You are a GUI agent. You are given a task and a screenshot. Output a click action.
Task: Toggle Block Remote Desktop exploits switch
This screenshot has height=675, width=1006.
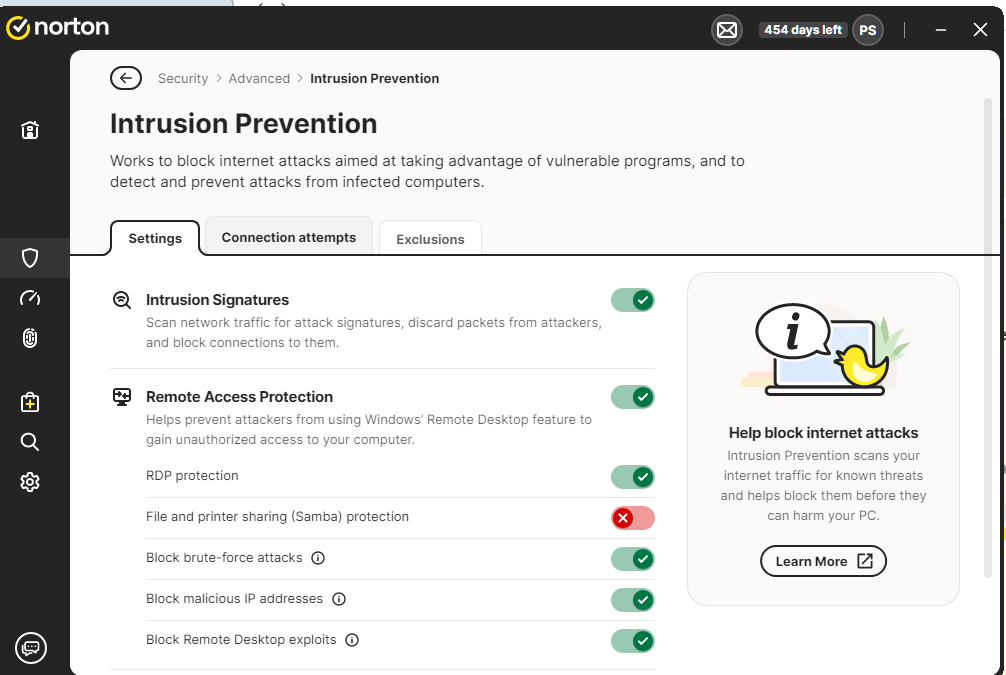coord(633,641)
